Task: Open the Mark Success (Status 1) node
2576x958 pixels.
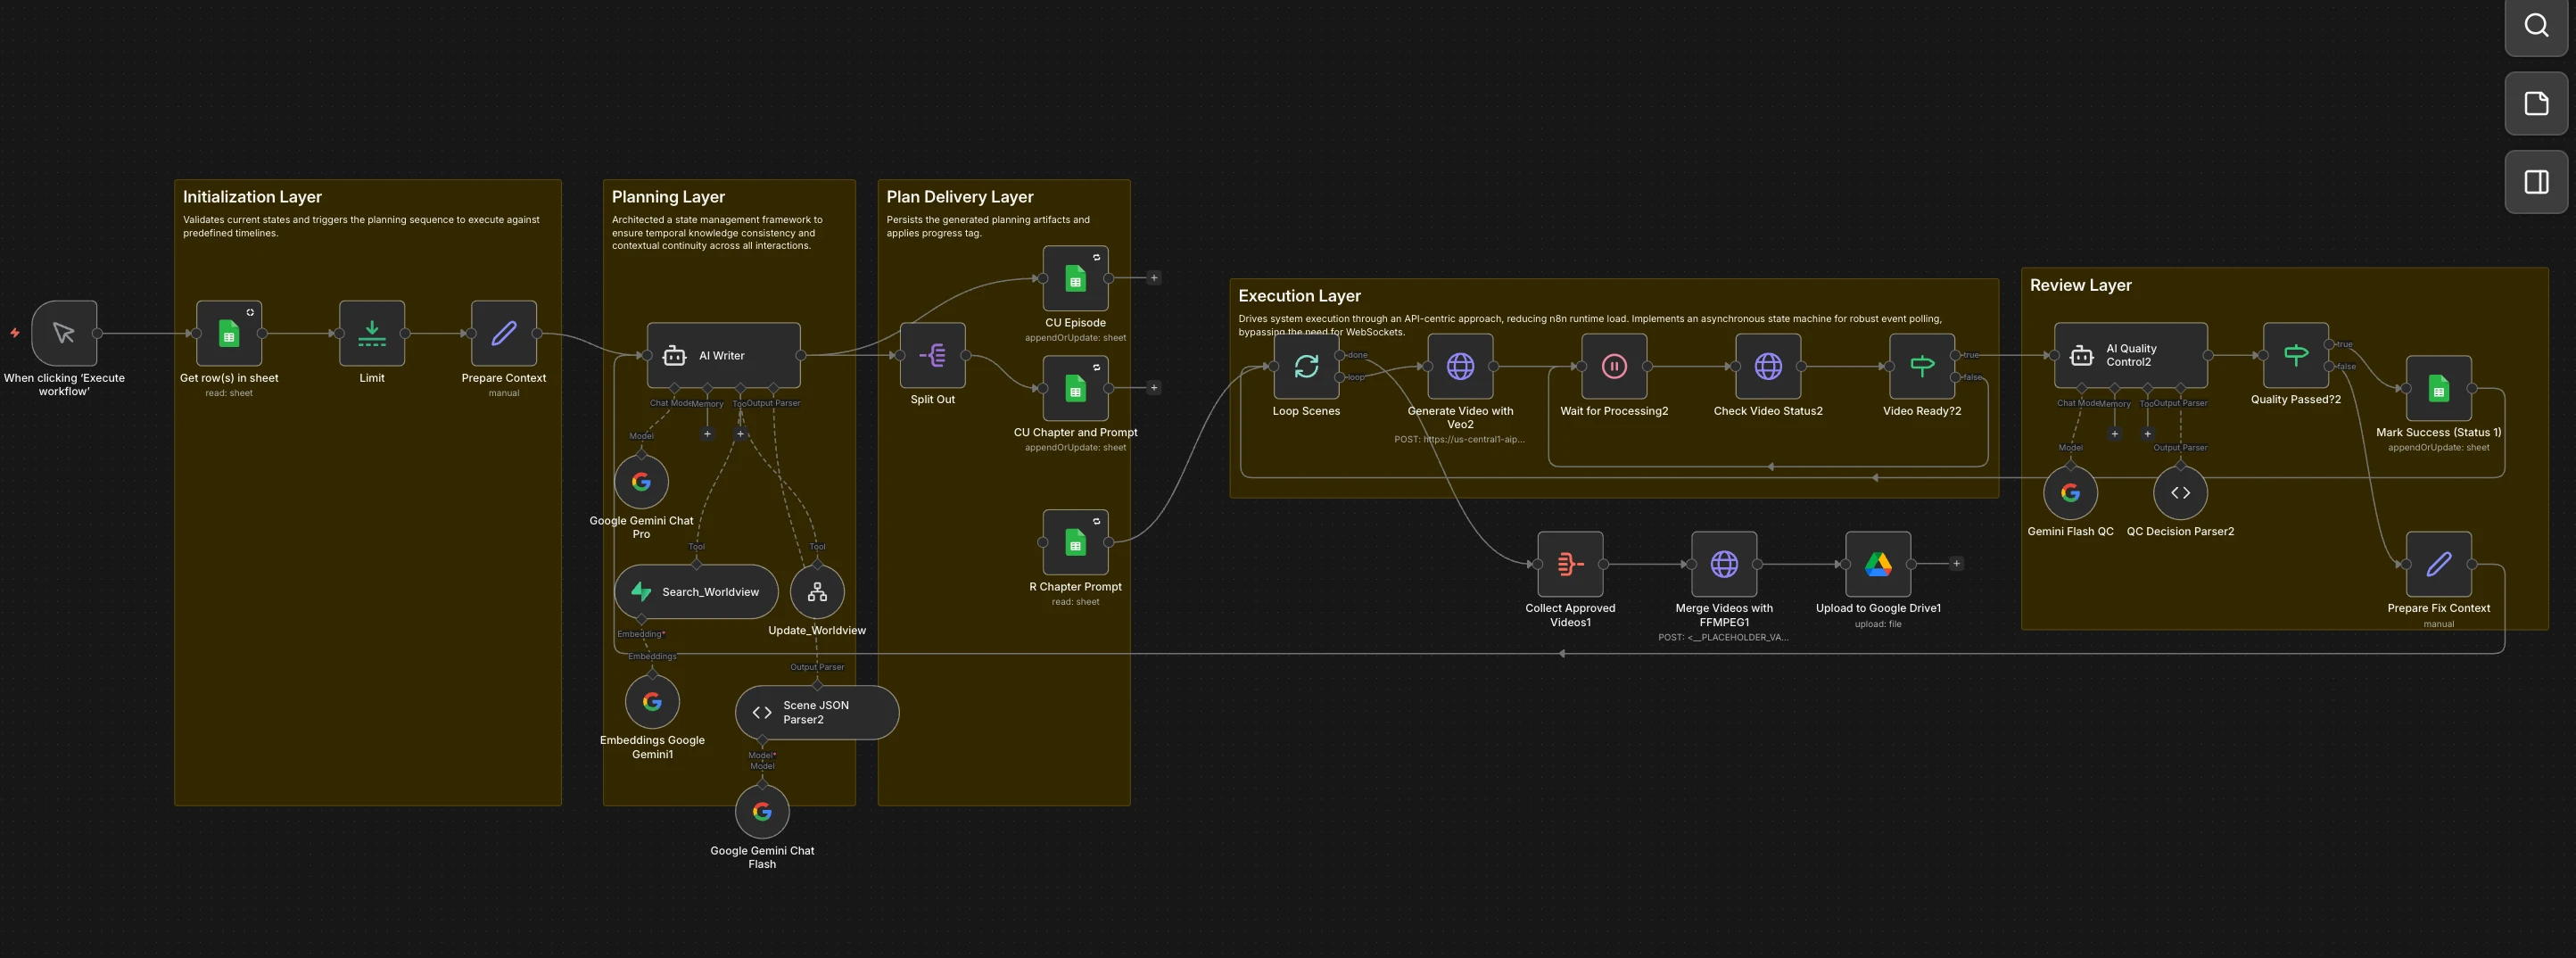Action: (2439, 388)
